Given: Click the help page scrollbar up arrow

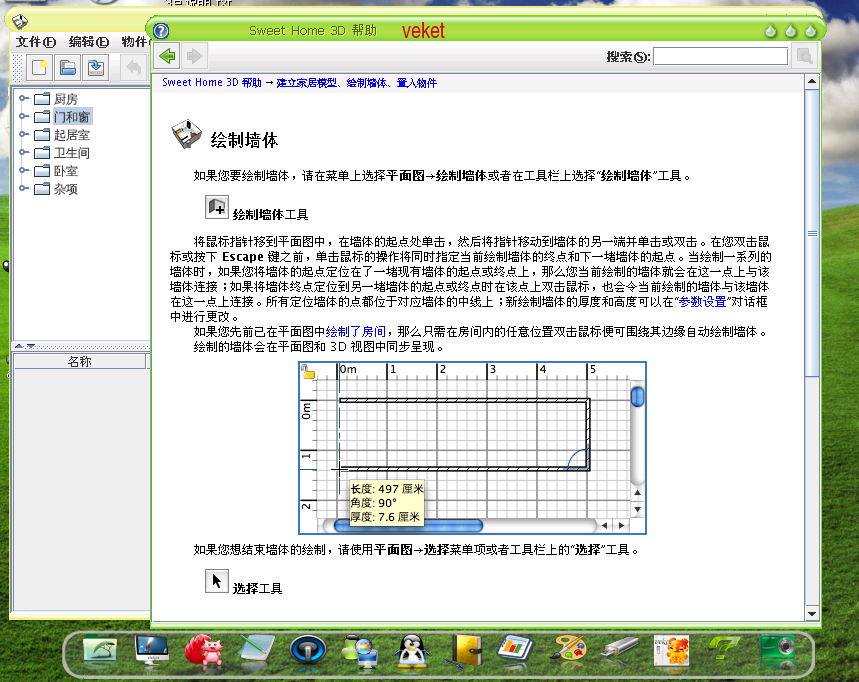Looking at the screenshot, I should pyautogui.click(x=812, y=82).
